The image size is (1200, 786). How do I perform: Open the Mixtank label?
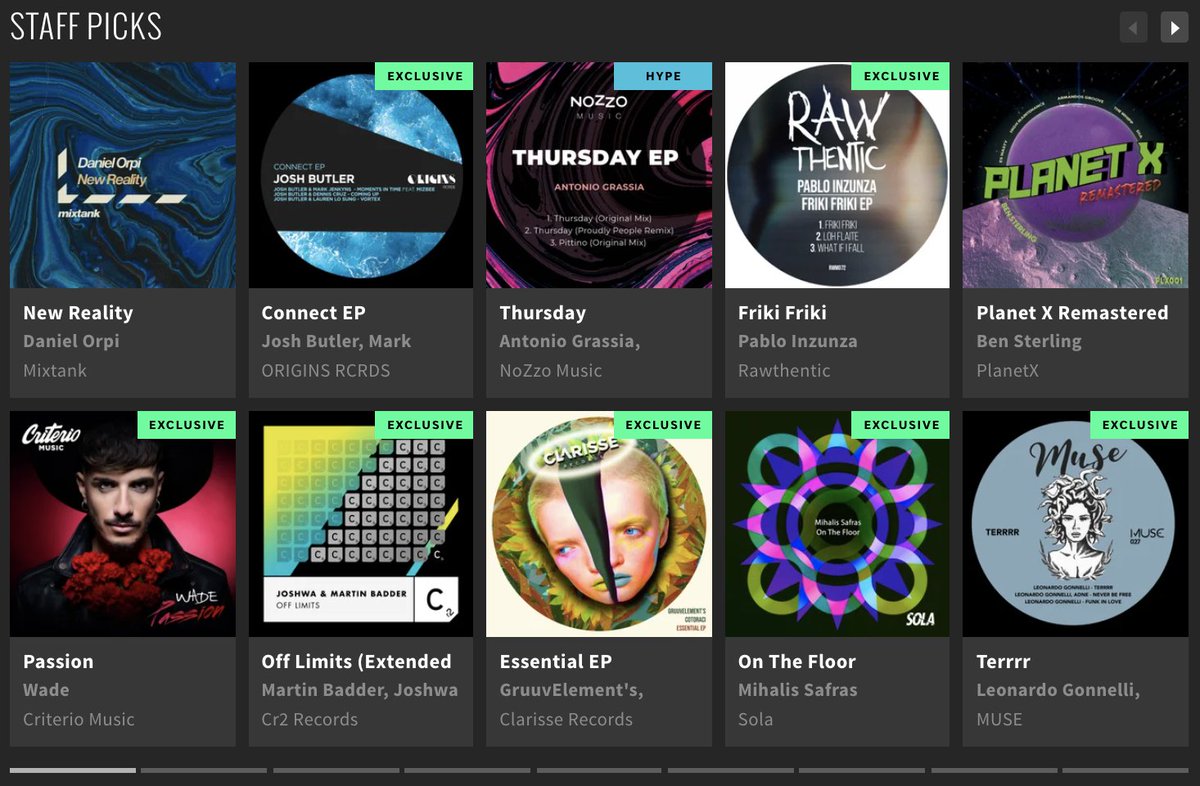55,370
